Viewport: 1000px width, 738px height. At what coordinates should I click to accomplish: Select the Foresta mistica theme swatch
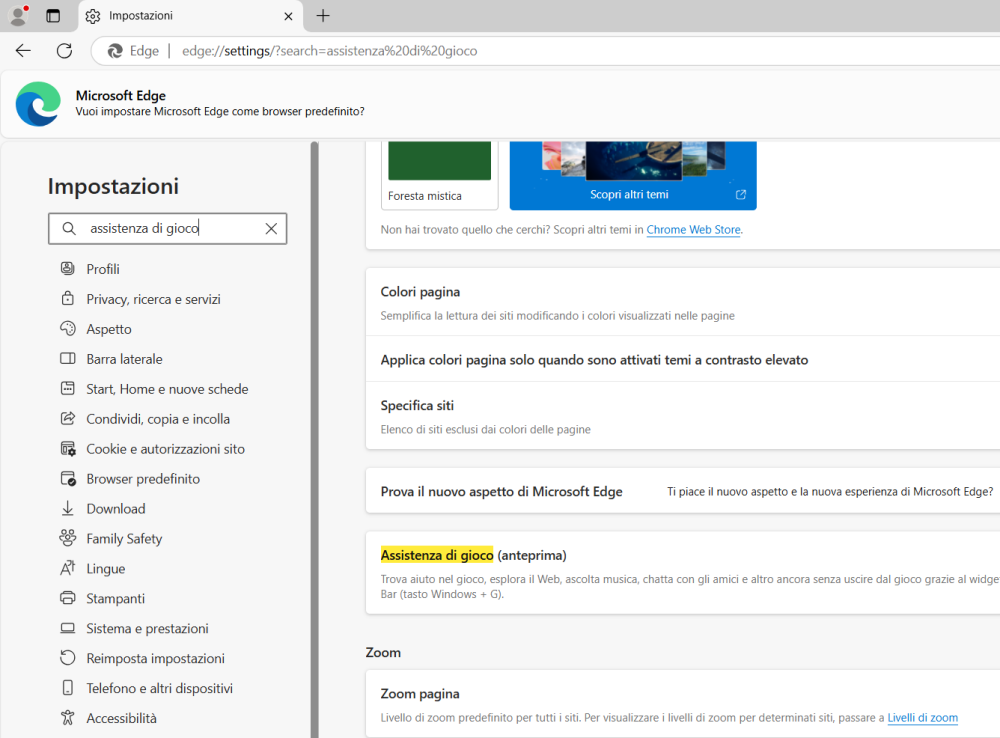click(x=439, y=161)
